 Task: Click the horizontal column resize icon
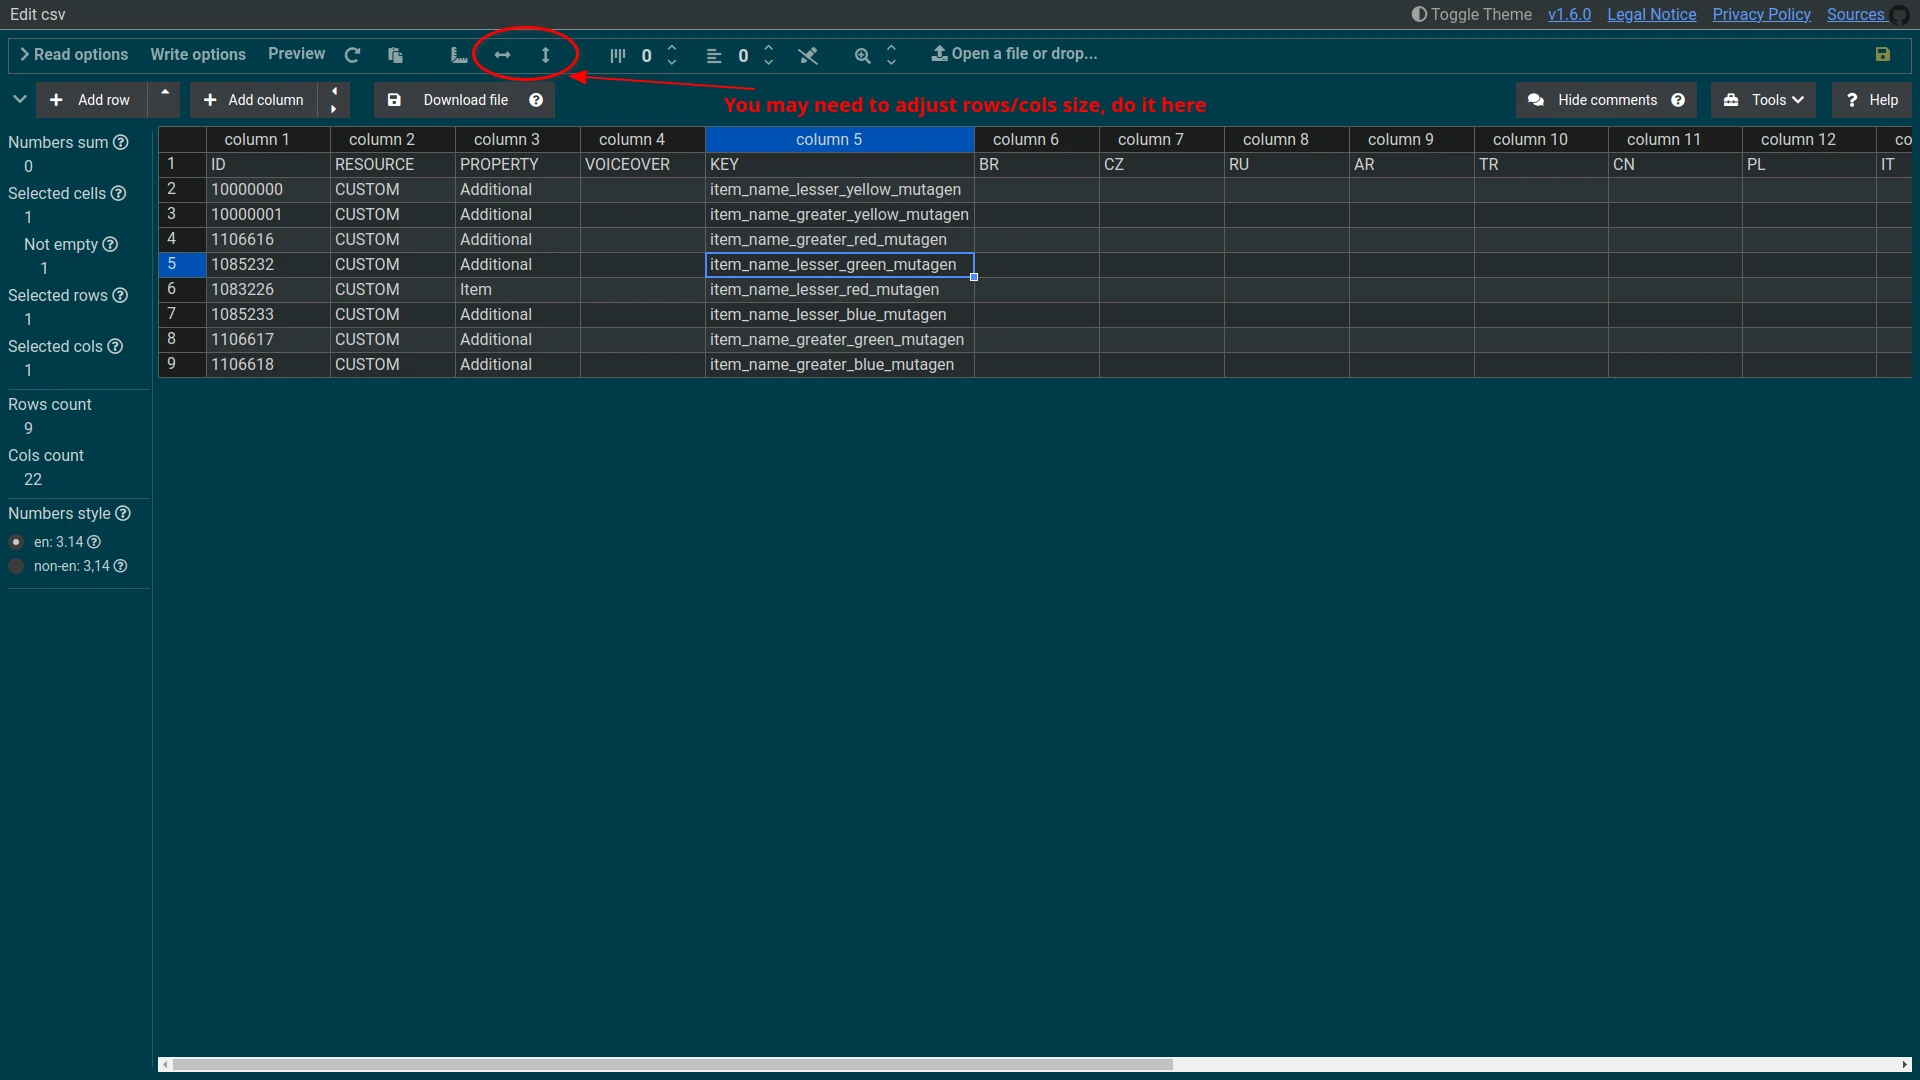click(x=503, y=55)
